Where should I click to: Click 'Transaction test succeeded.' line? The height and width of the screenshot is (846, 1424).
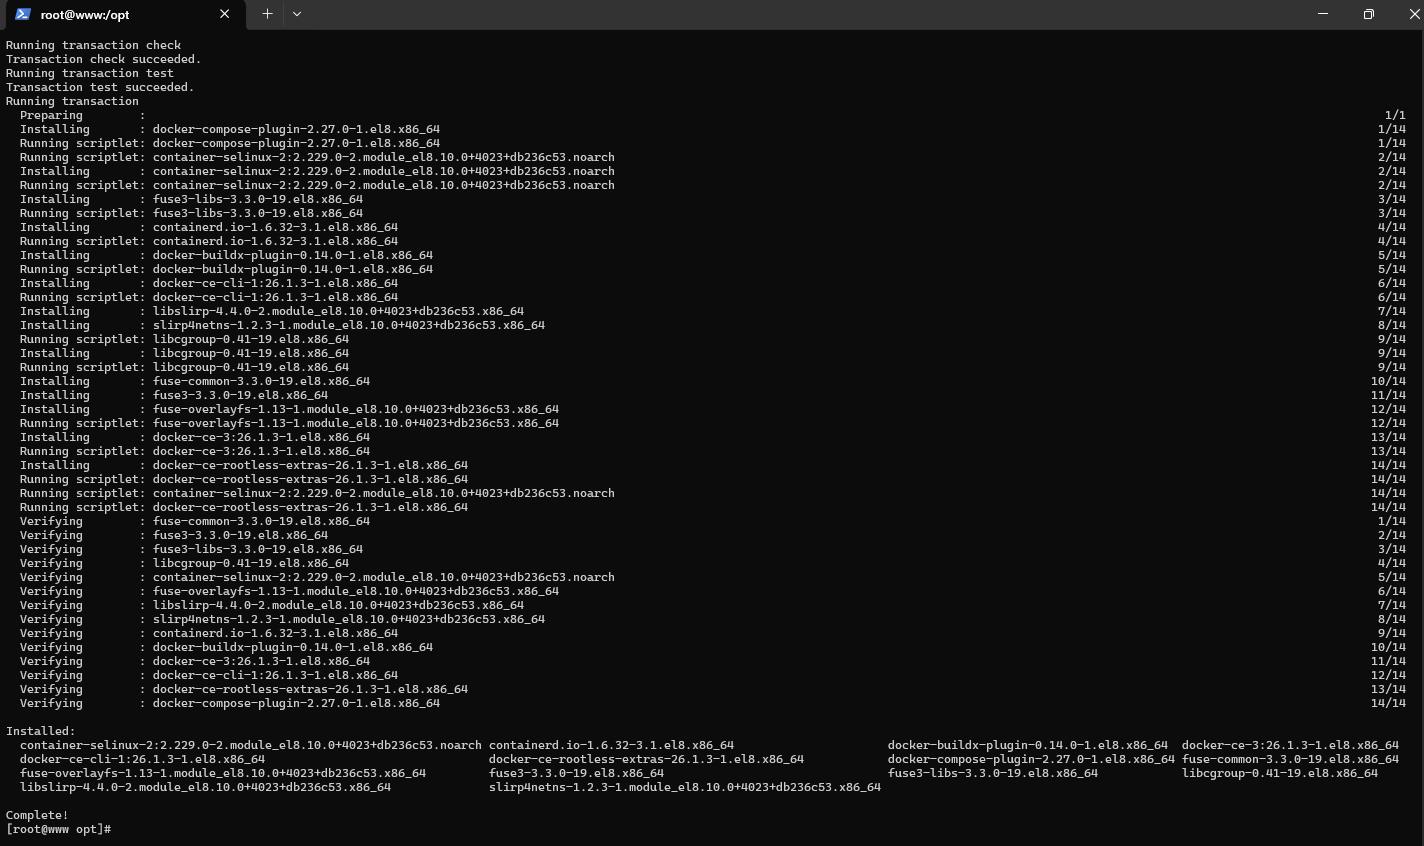point(100,87)
